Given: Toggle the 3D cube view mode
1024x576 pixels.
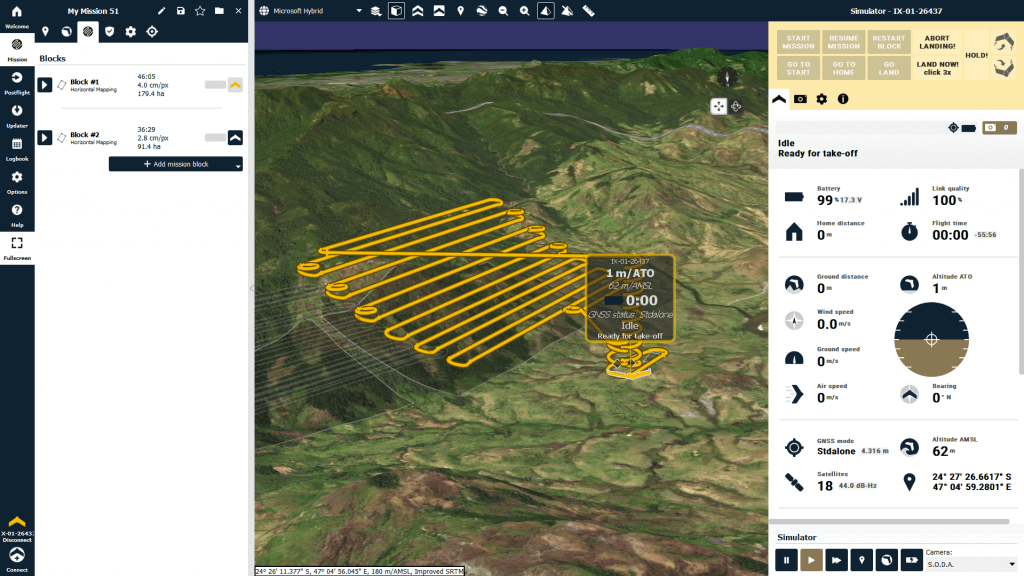Looking at the screenshot, I should point(395,11).
